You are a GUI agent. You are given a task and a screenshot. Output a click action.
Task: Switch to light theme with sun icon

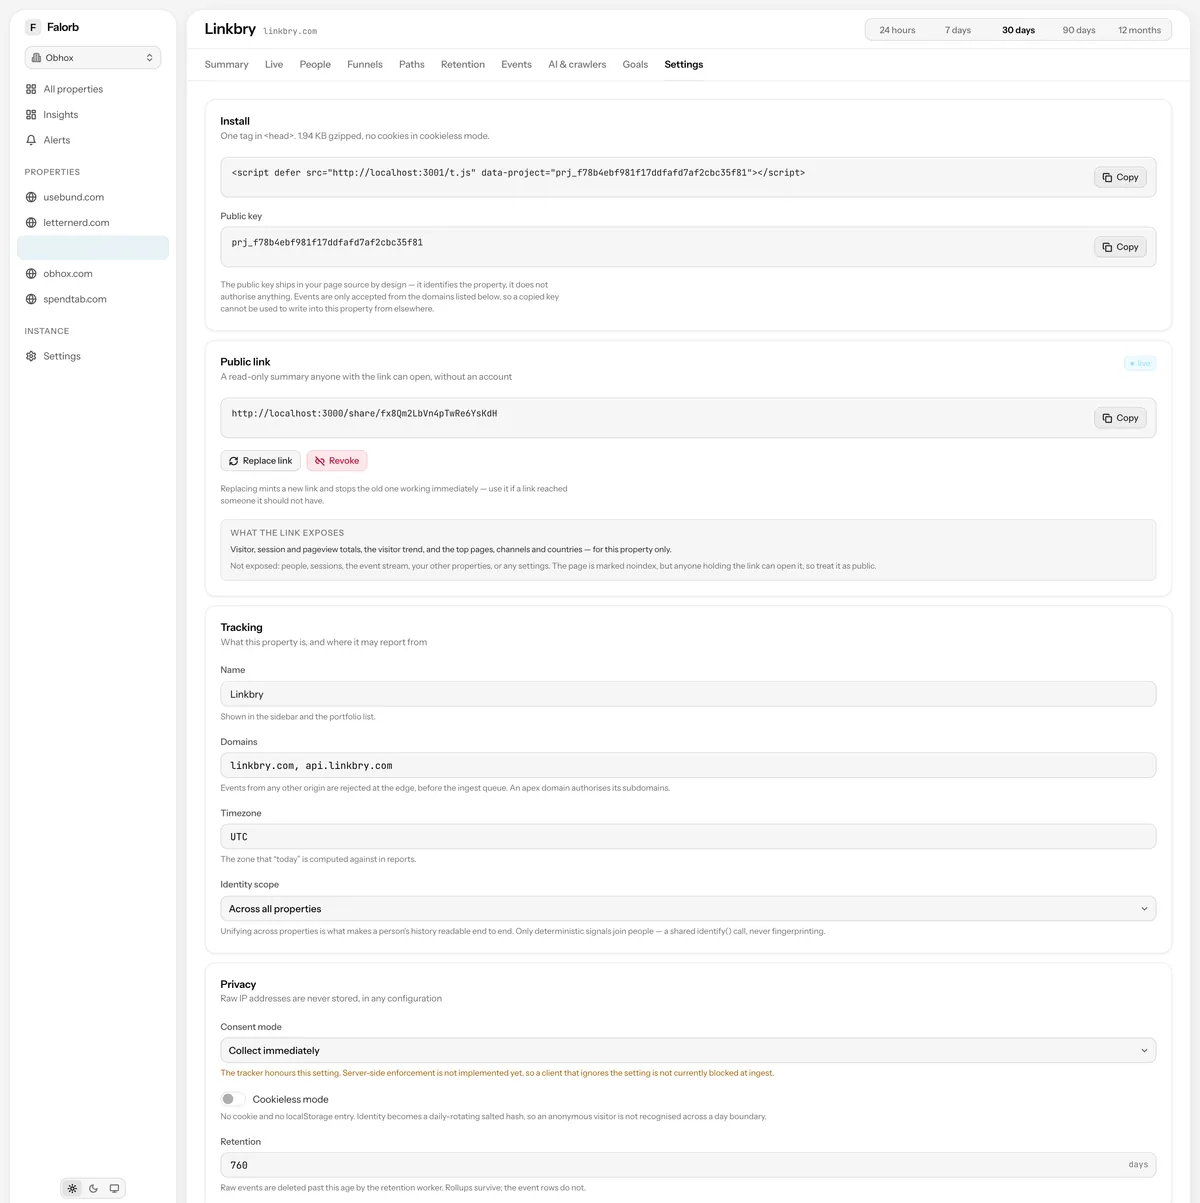(x=72, y=1189)
